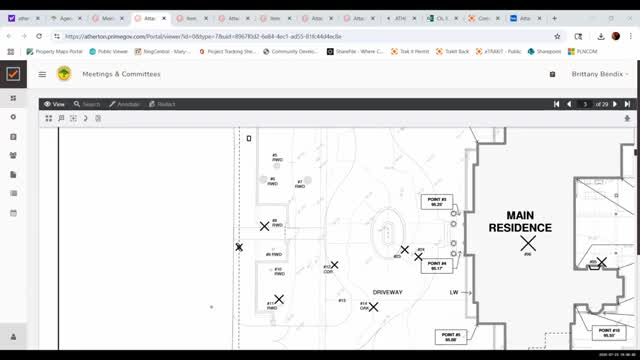Open the Property Maps Portal bookmark
Viewport: 640px width, 360px height.
point(54,51)
